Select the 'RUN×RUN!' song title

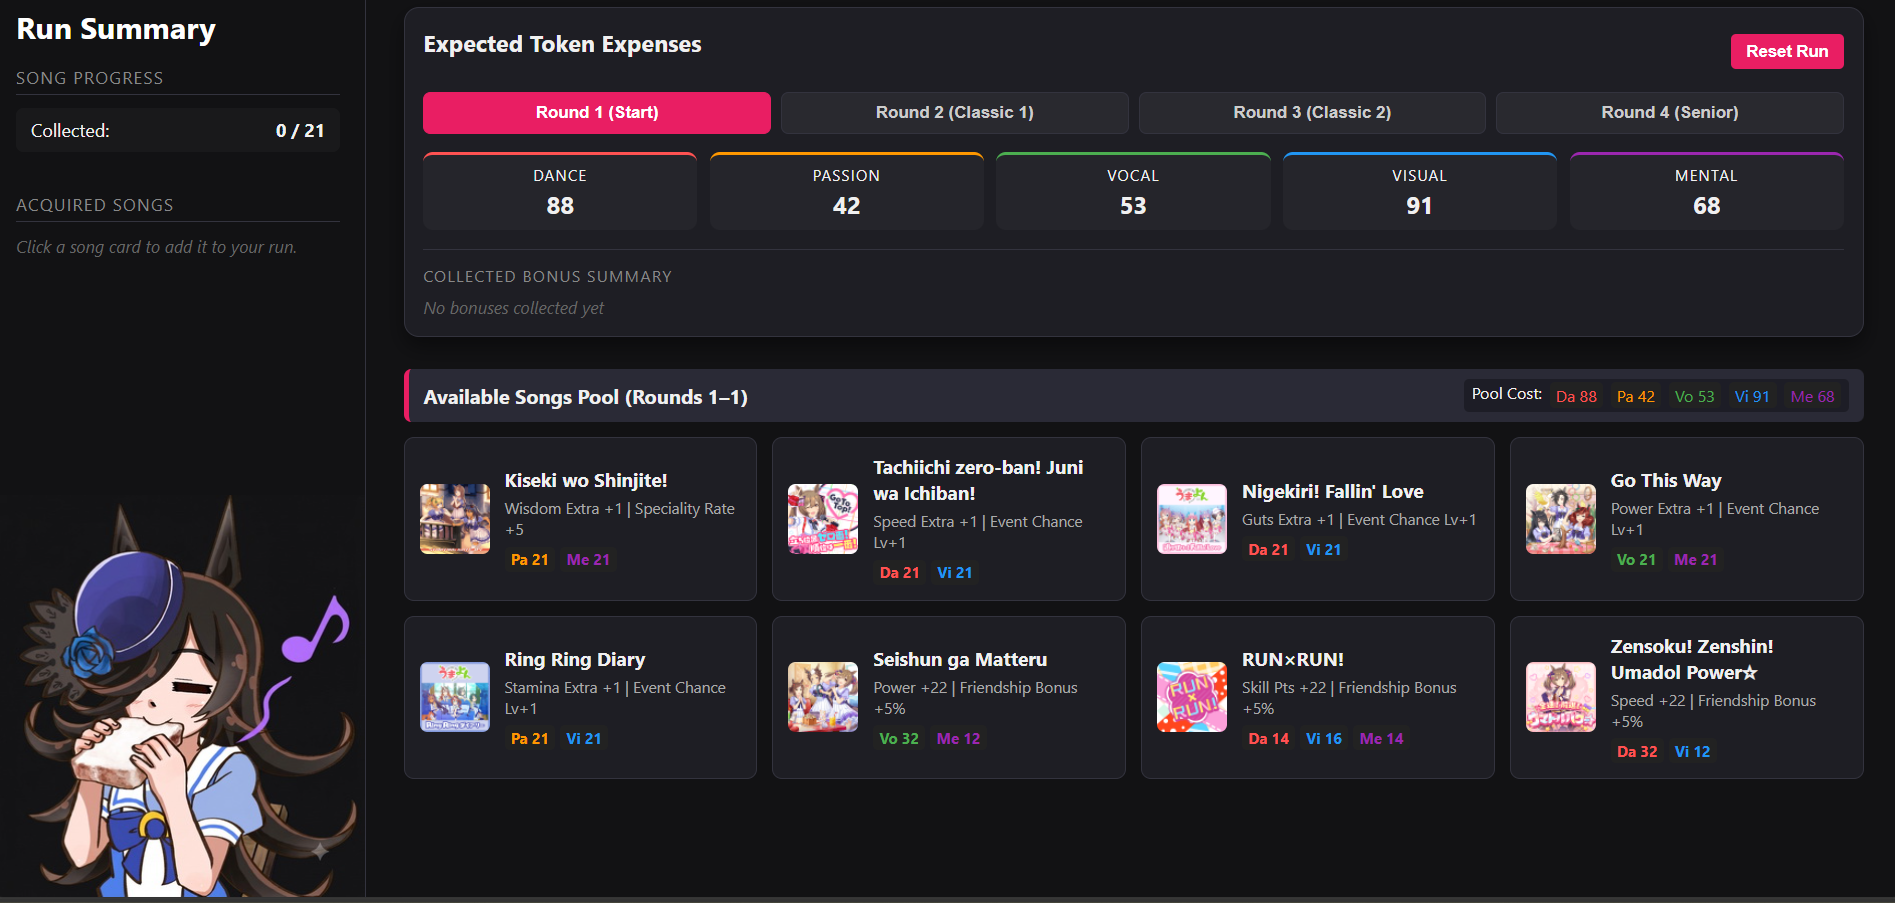click(1293, 660)
